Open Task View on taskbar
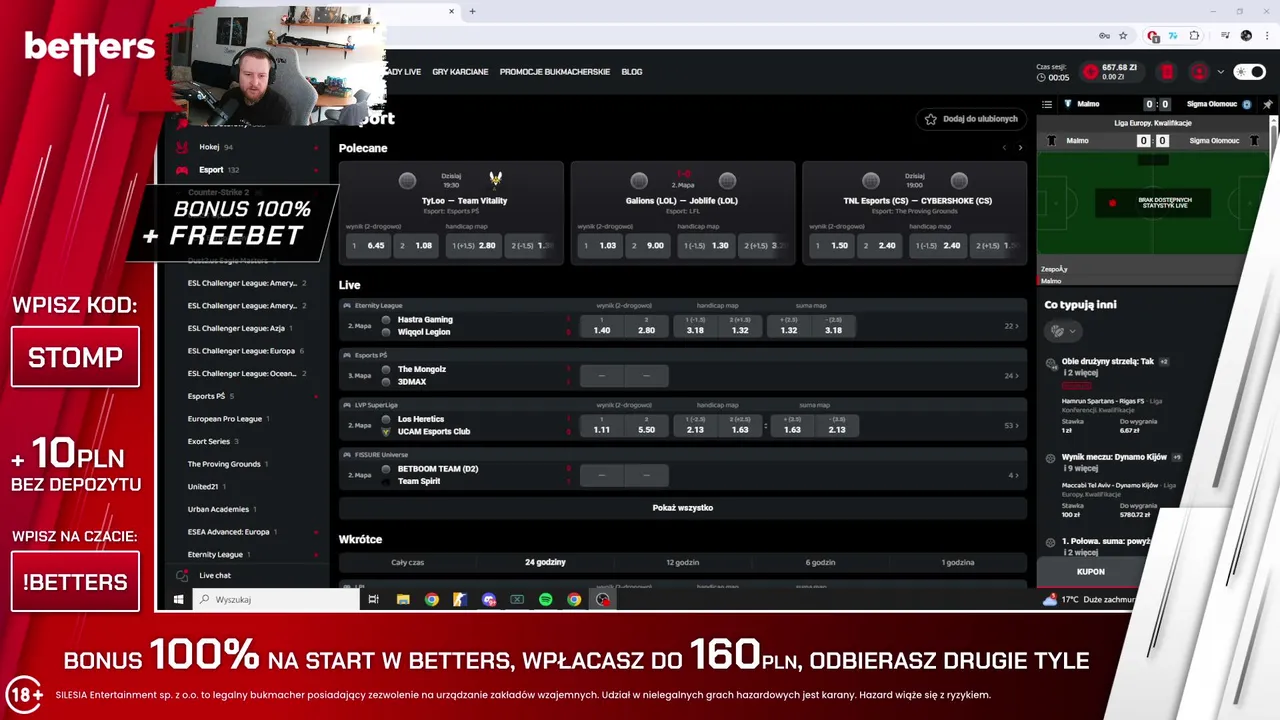Image resolution: width=1280 pixels, height=720 pixels. coord(373,599)
